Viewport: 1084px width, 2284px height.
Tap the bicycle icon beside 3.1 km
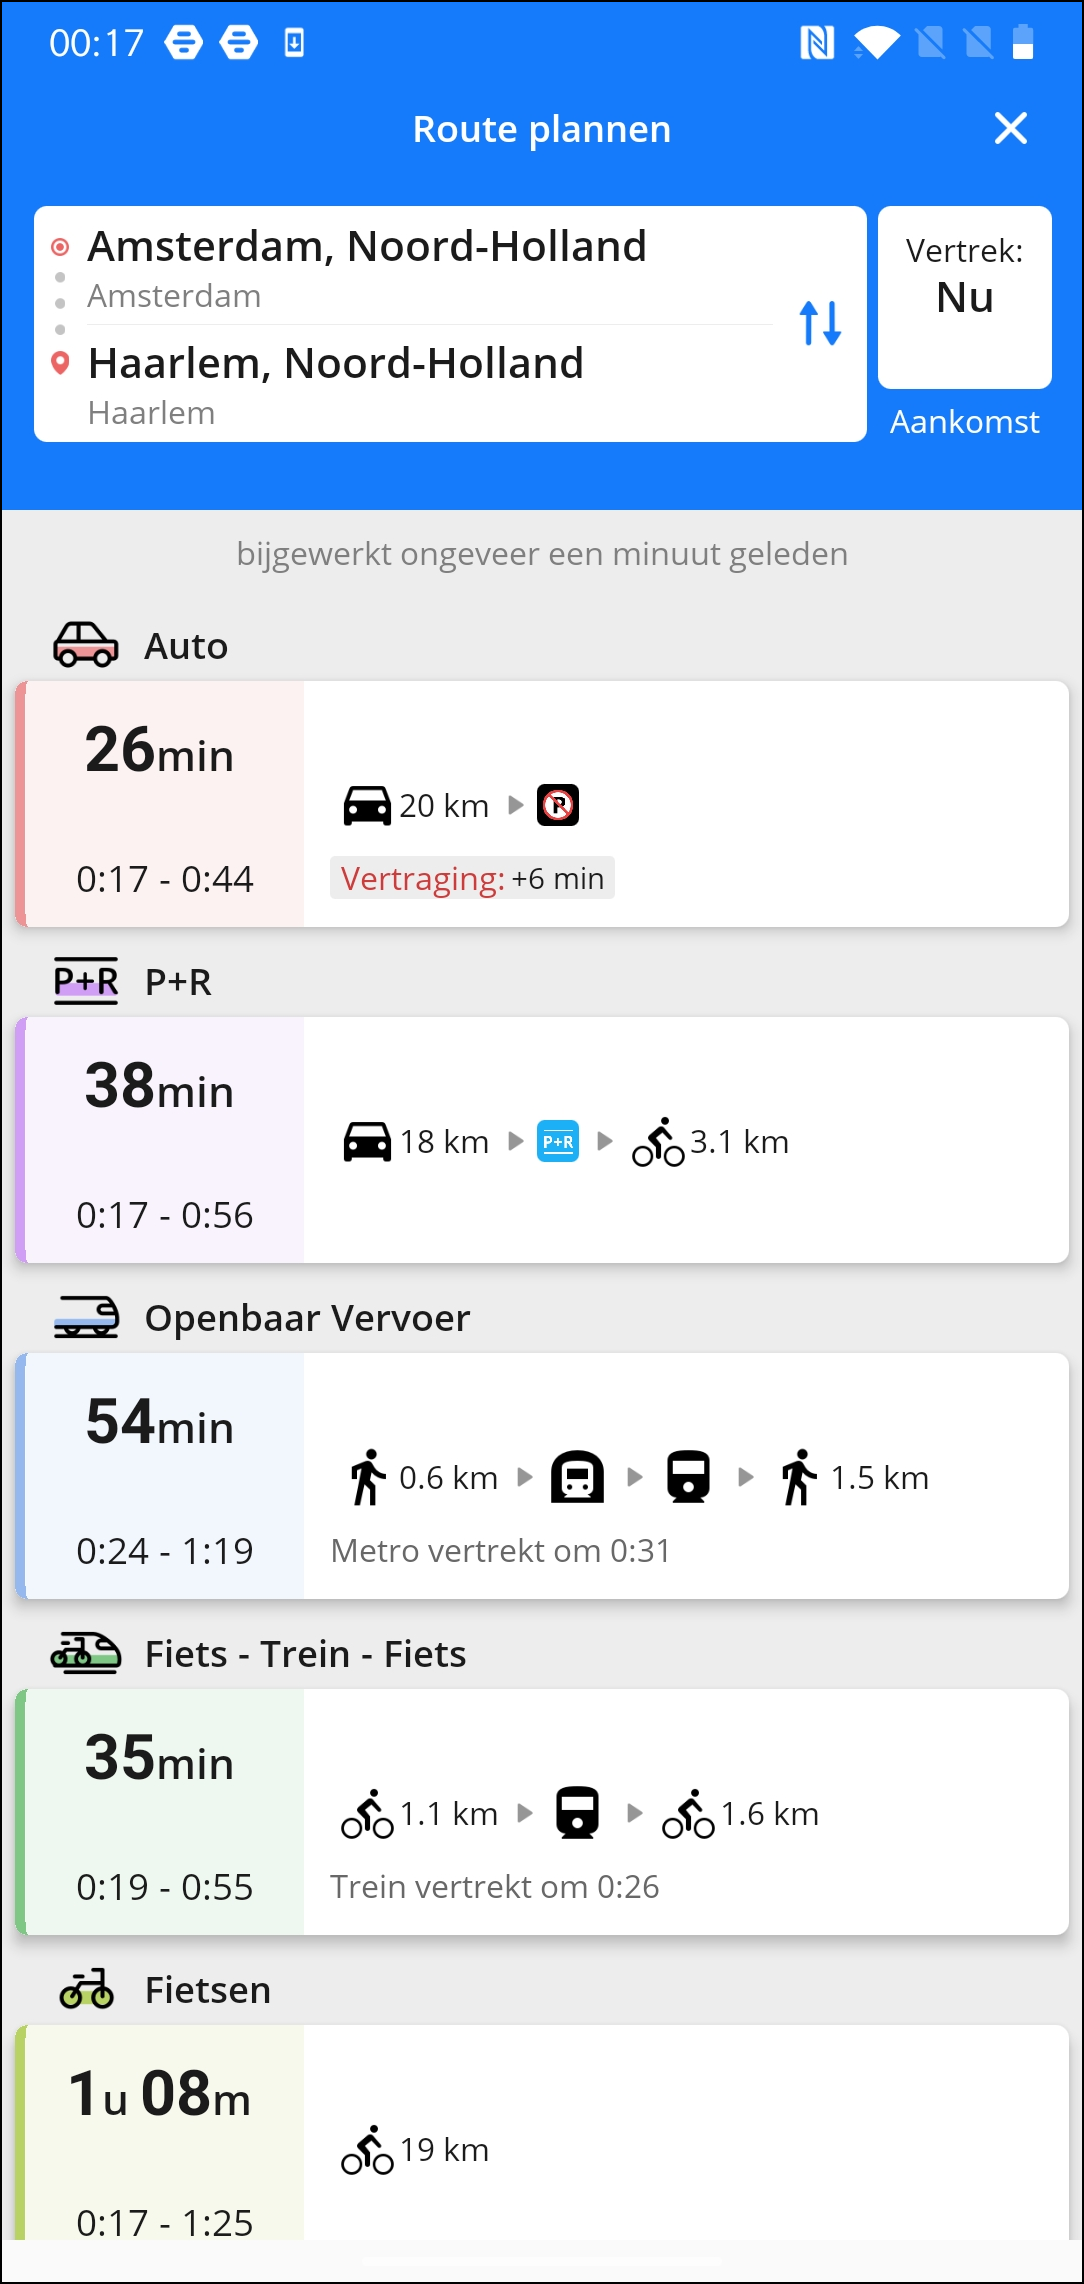tap(658, 1141)
